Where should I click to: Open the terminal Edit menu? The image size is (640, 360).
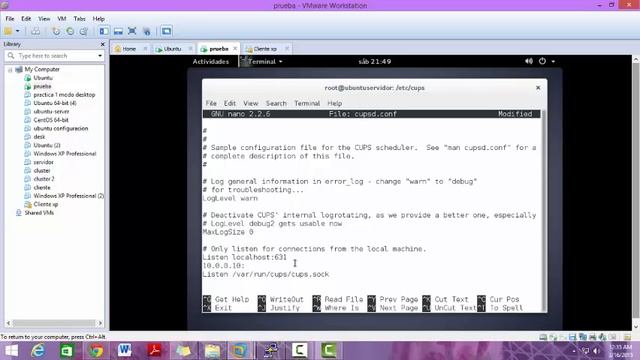(230, 103)
